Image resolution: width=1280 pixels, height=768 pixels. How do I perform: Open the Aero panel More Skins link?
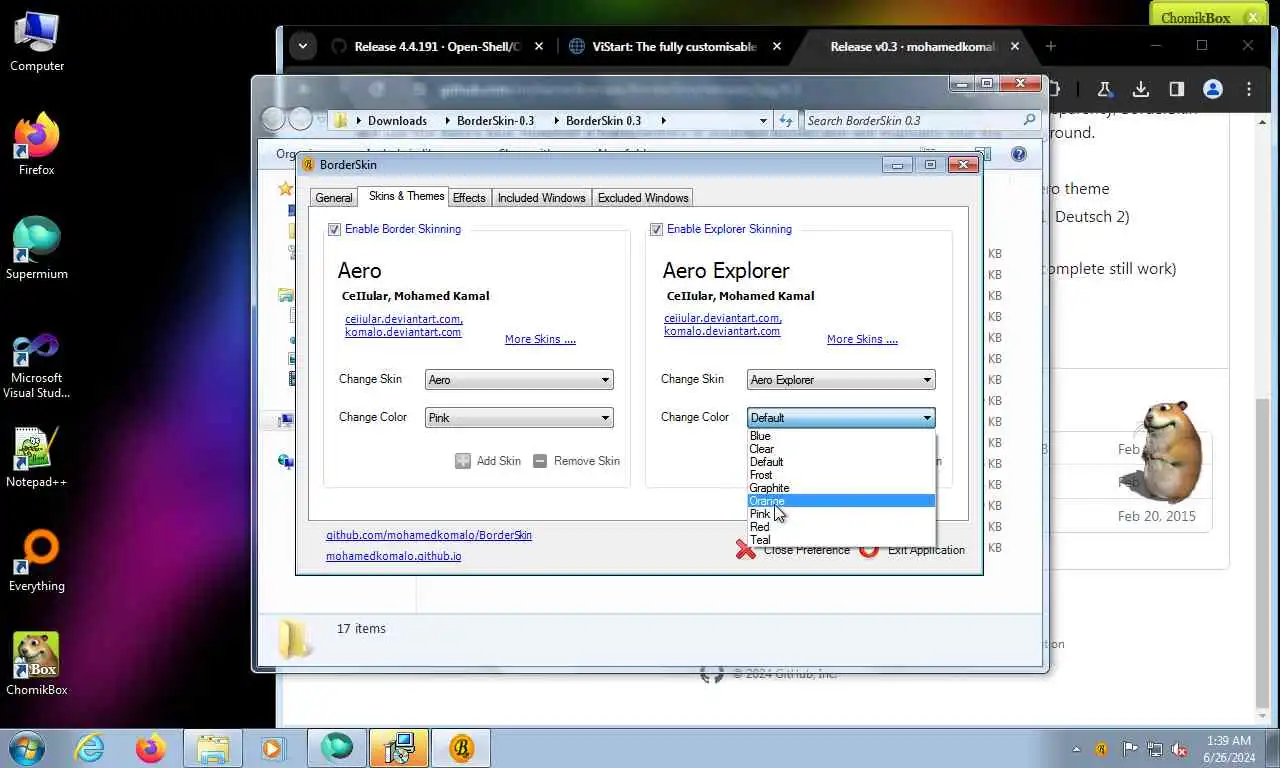point(540,339)
